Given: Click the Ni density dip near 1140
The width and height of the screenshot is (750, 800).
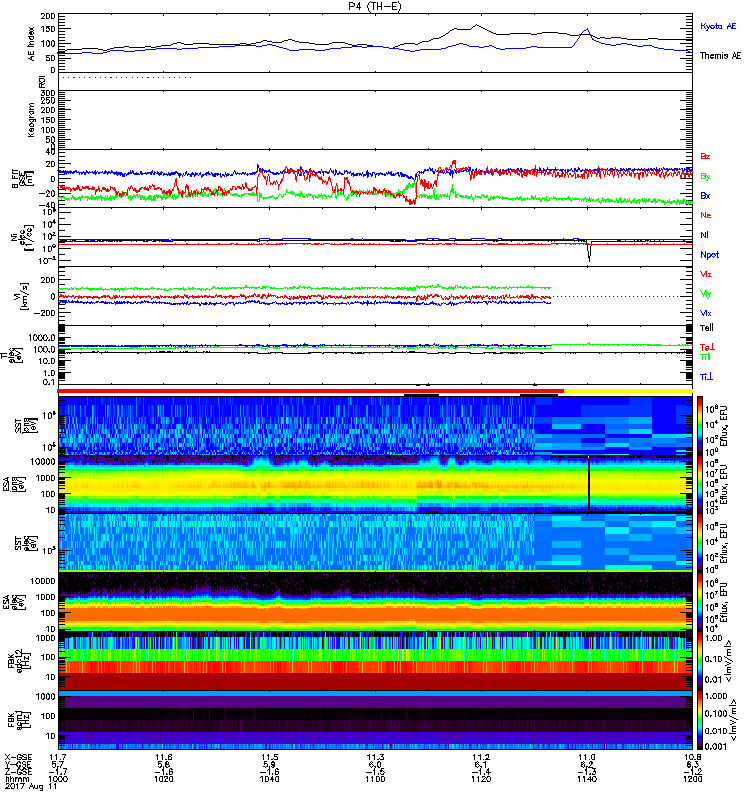Looking at the screenshot, I should (x=590, y=252).
